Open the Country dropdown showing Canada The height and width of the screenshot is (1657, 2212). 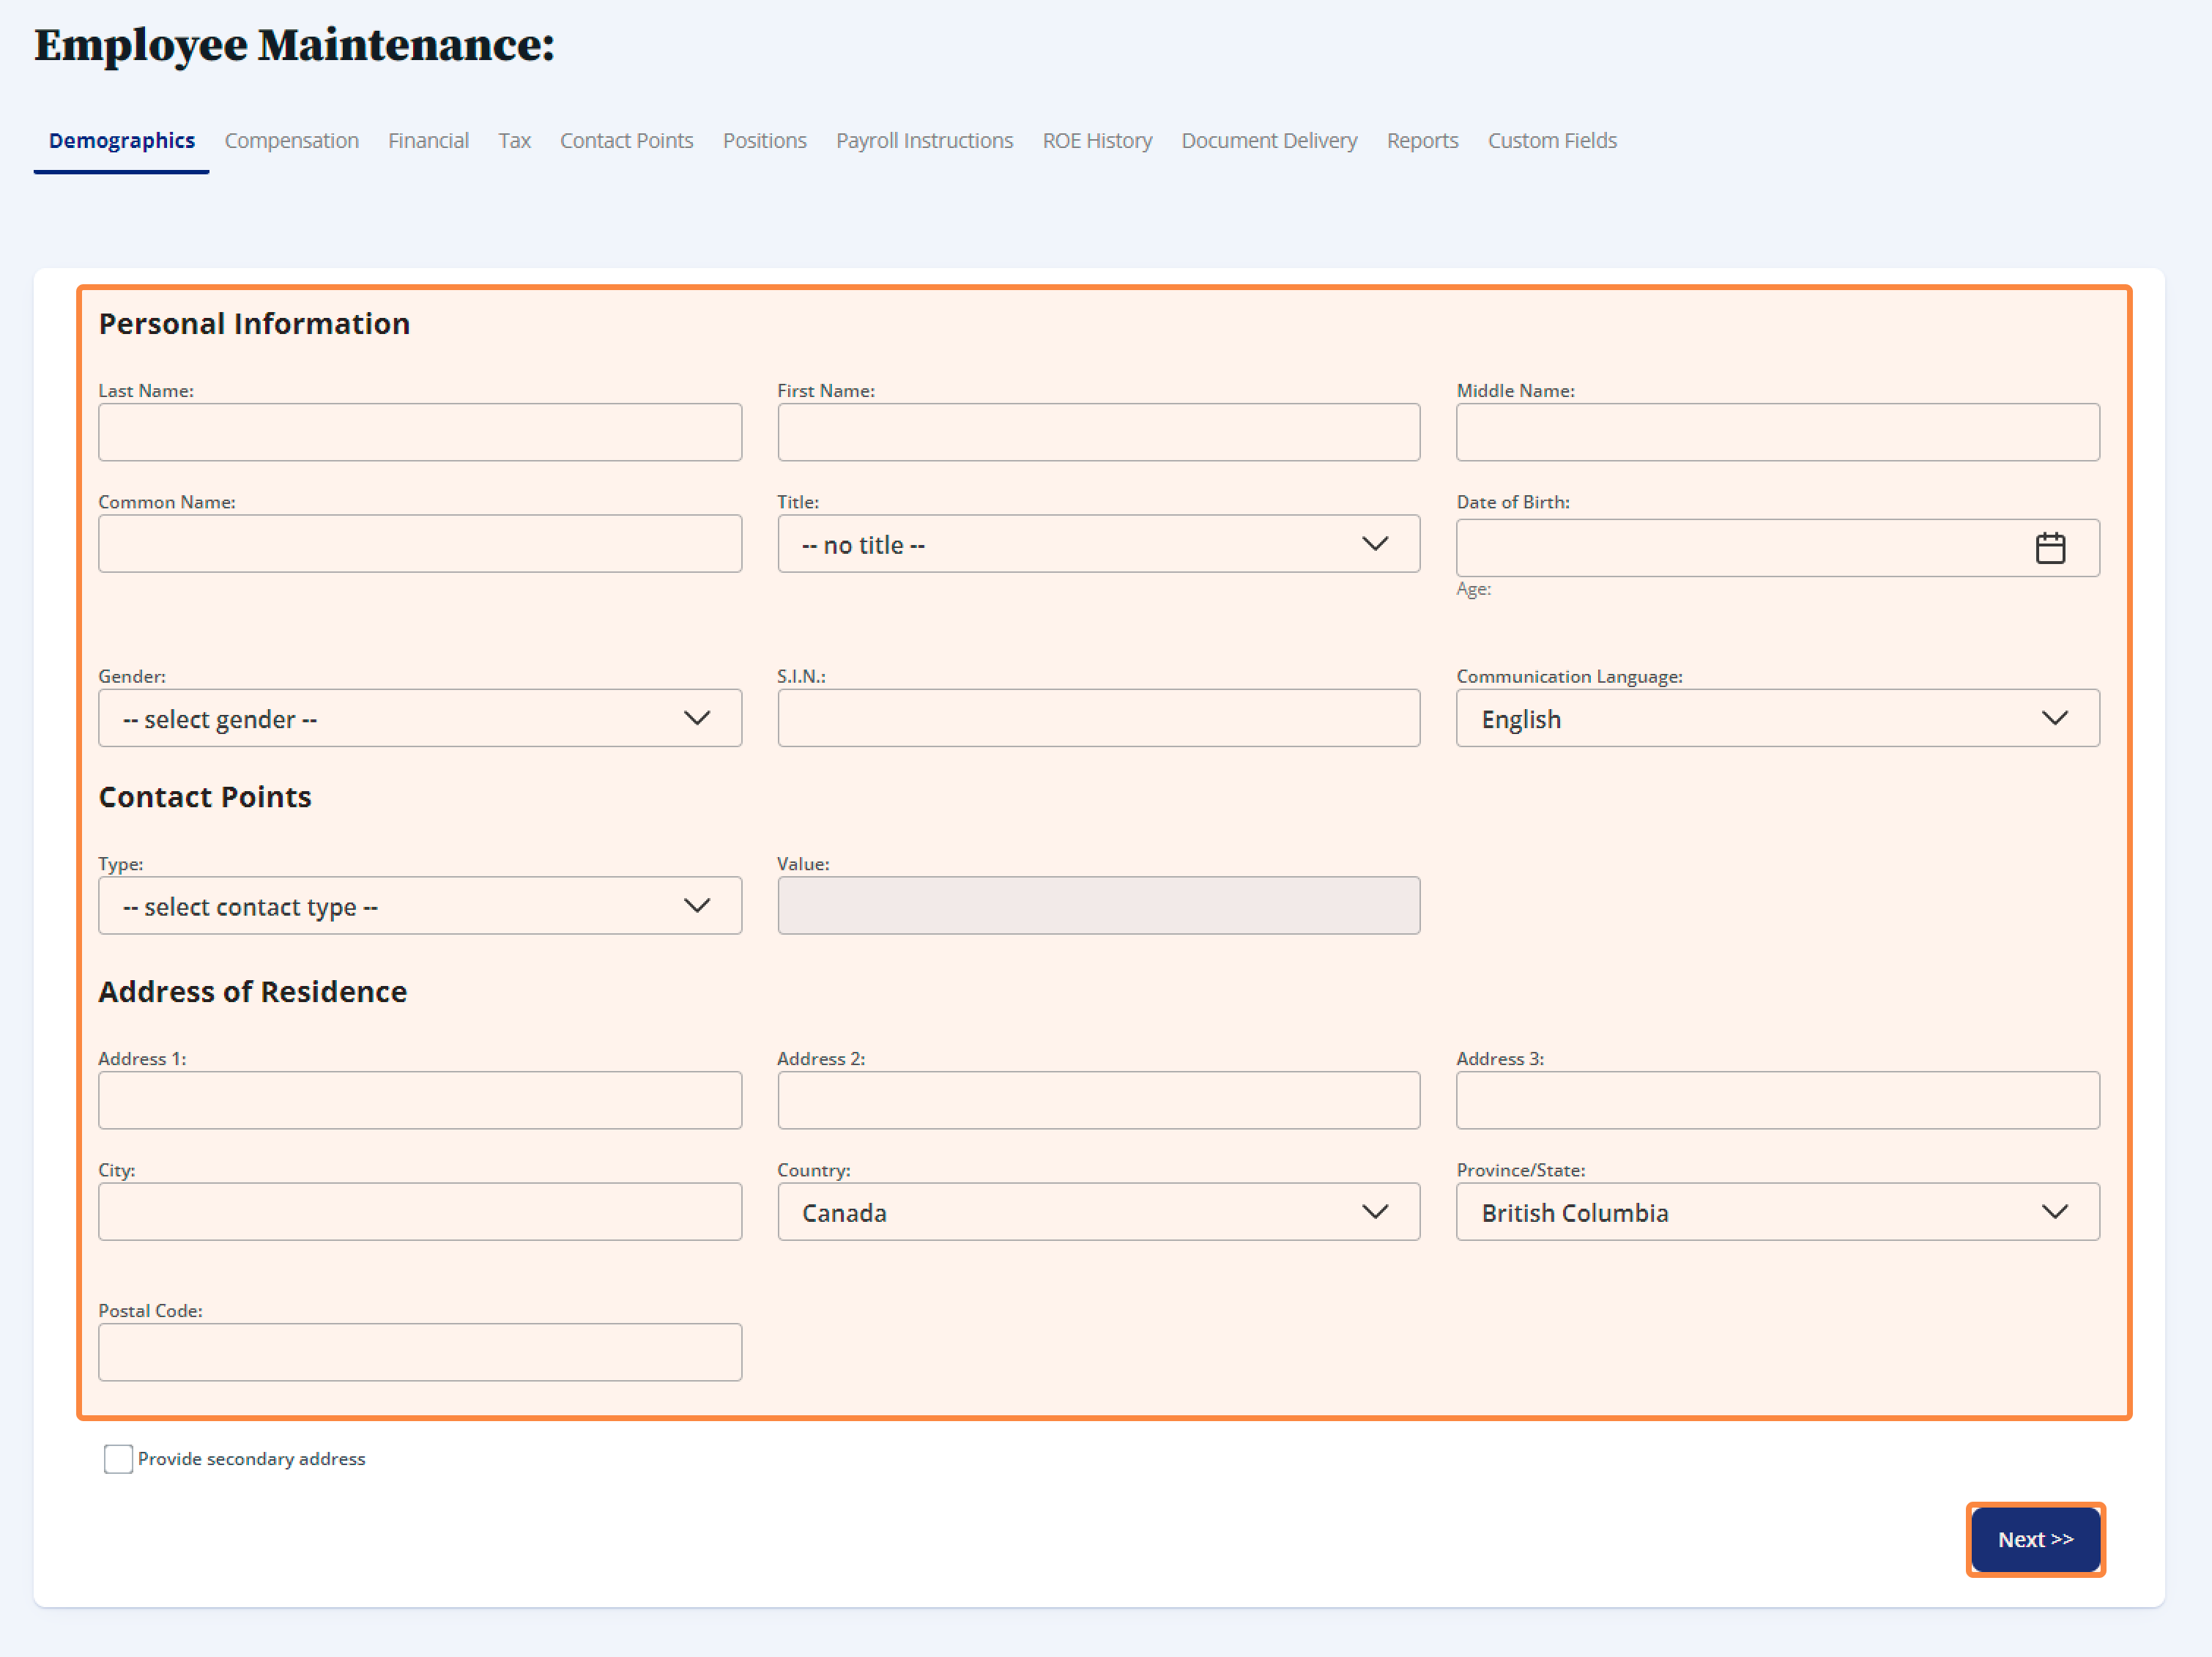click(x=1098, y=1212)
